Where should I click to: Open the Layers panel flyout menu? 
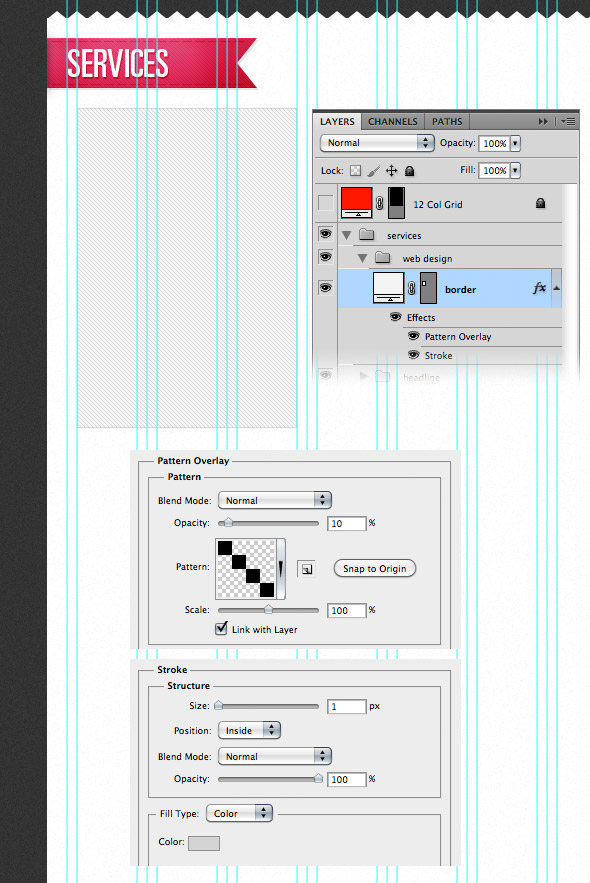[x=569, y=122]
